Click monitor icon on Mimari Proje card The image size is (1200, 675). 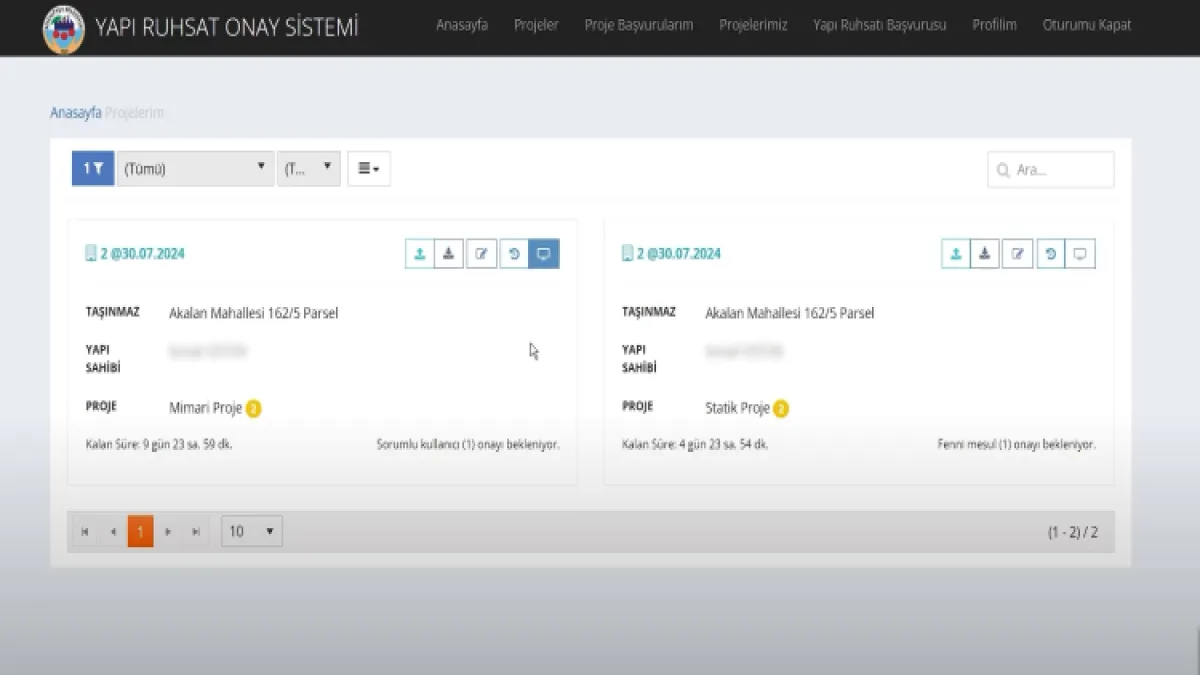click(544, 254)
